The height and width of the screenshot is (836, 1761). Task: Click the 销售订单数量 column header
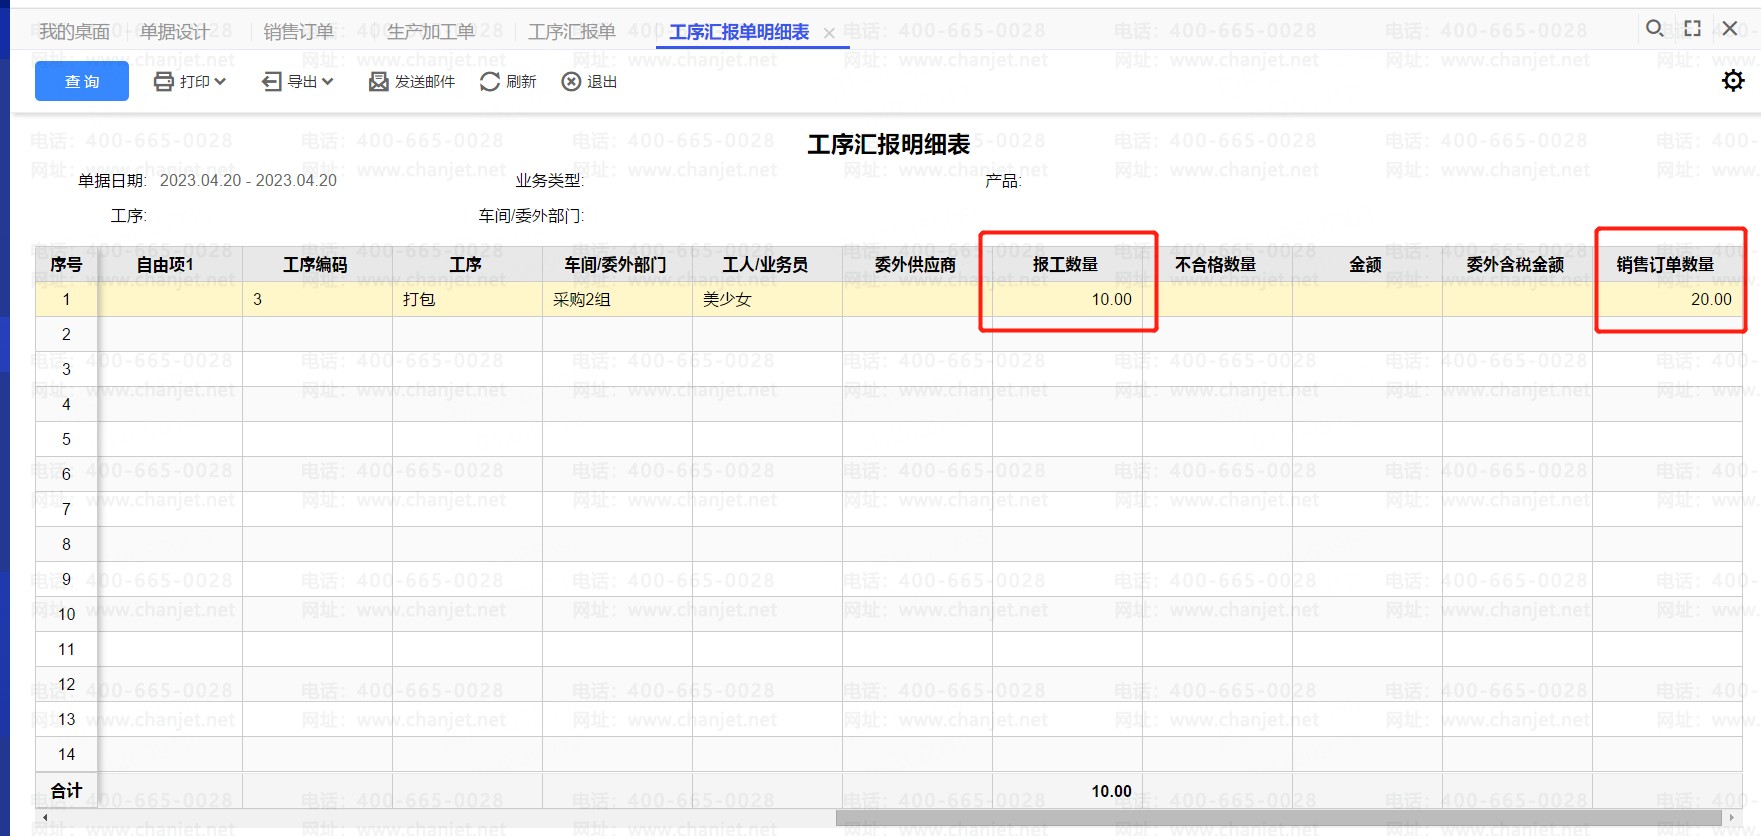click(1666, 264)
